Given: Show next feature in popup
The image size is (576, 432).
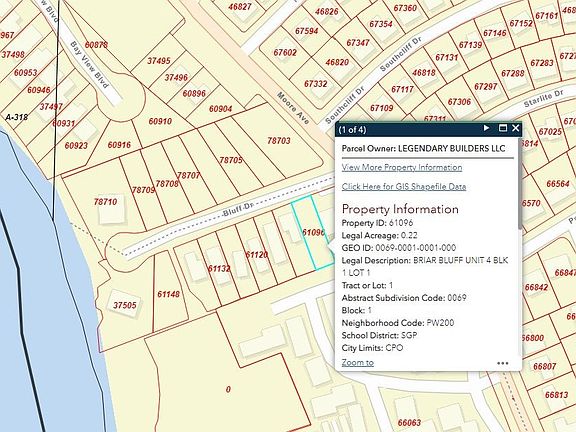Looking at the screenshot, I should click(x=486, y=128).
